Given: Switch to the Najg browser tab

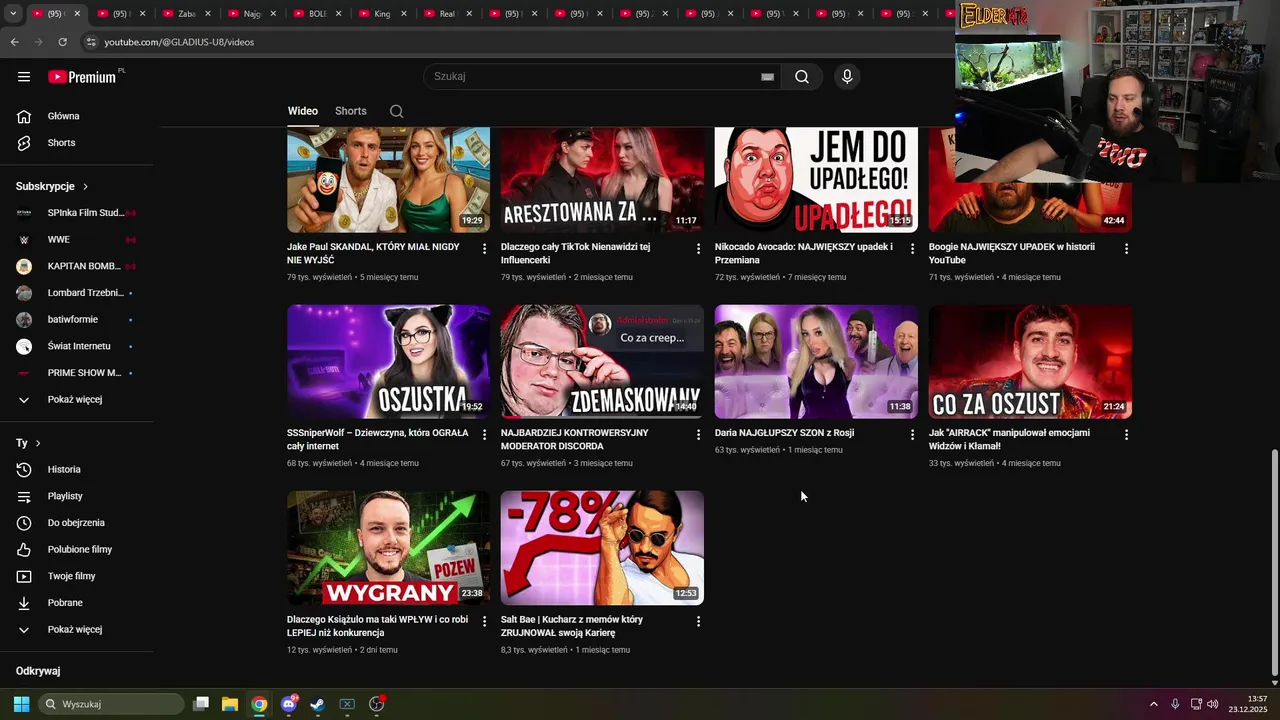Looking at the screenshot, I should tap(251, 14).
